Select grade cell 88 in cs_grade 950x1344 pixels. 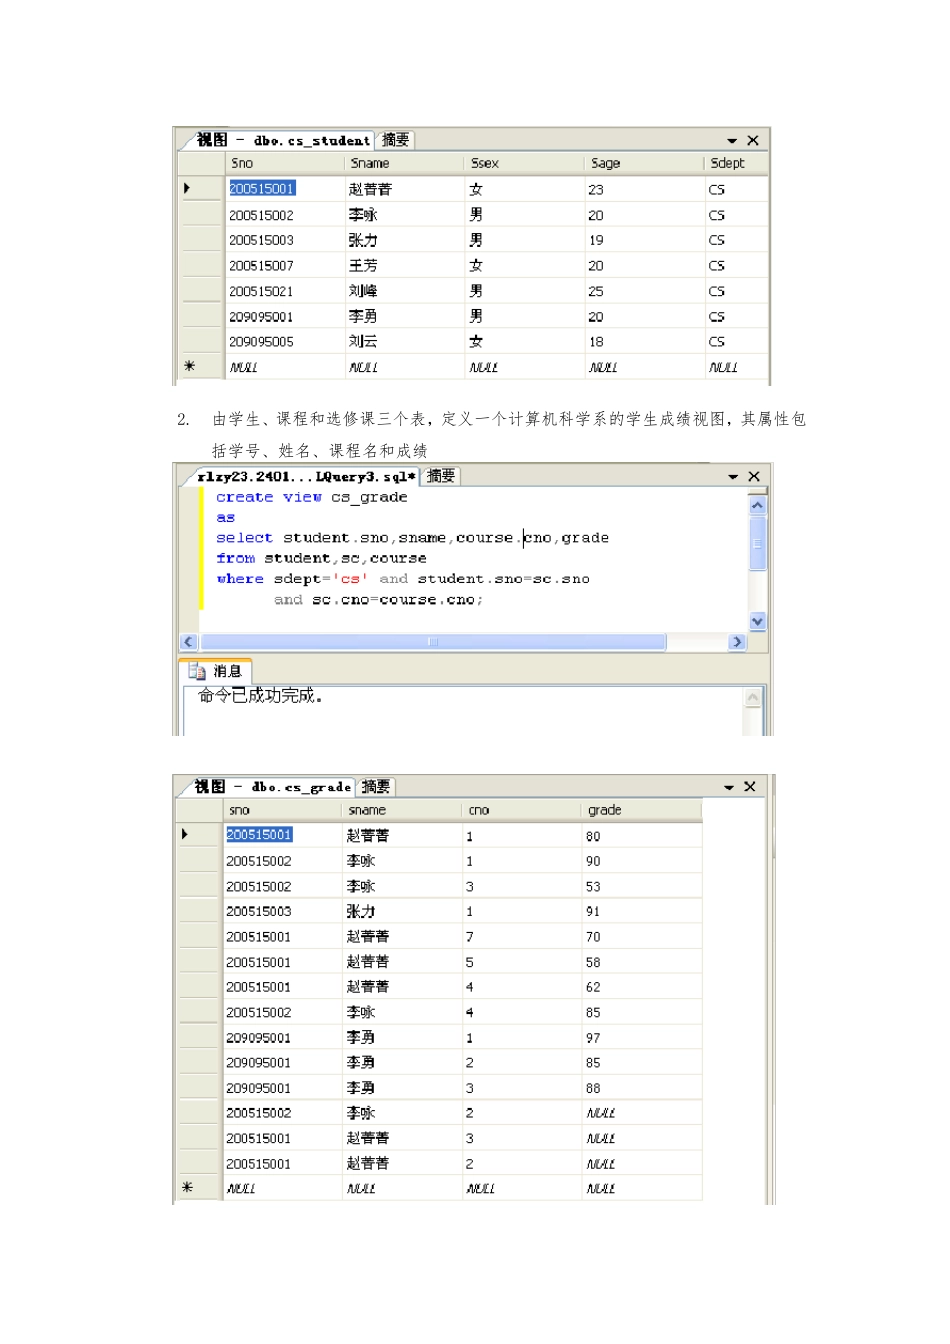pyautogui.click(x=641, y=1088)
